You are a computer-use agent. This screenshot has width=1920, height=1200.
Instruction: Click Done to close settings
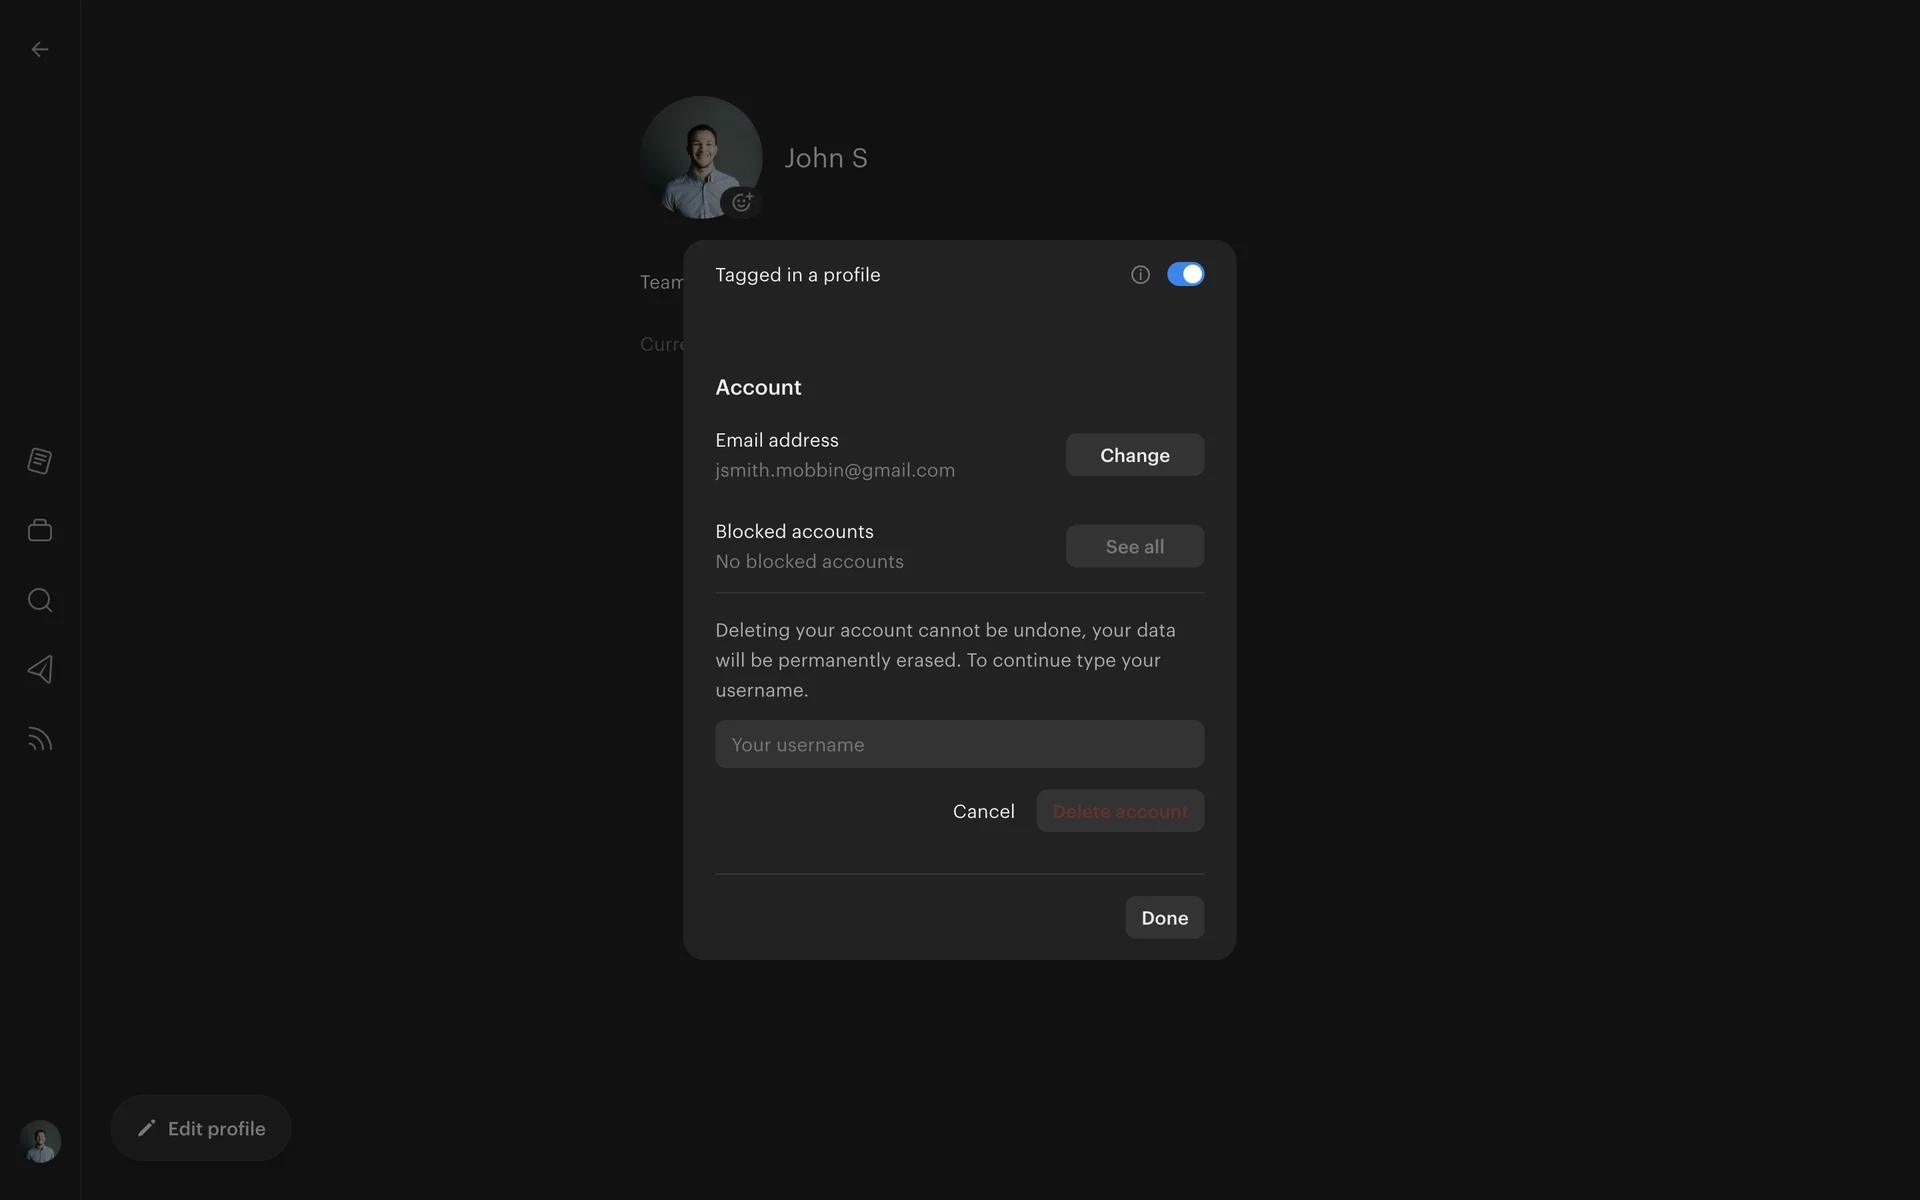(1164, 918)
